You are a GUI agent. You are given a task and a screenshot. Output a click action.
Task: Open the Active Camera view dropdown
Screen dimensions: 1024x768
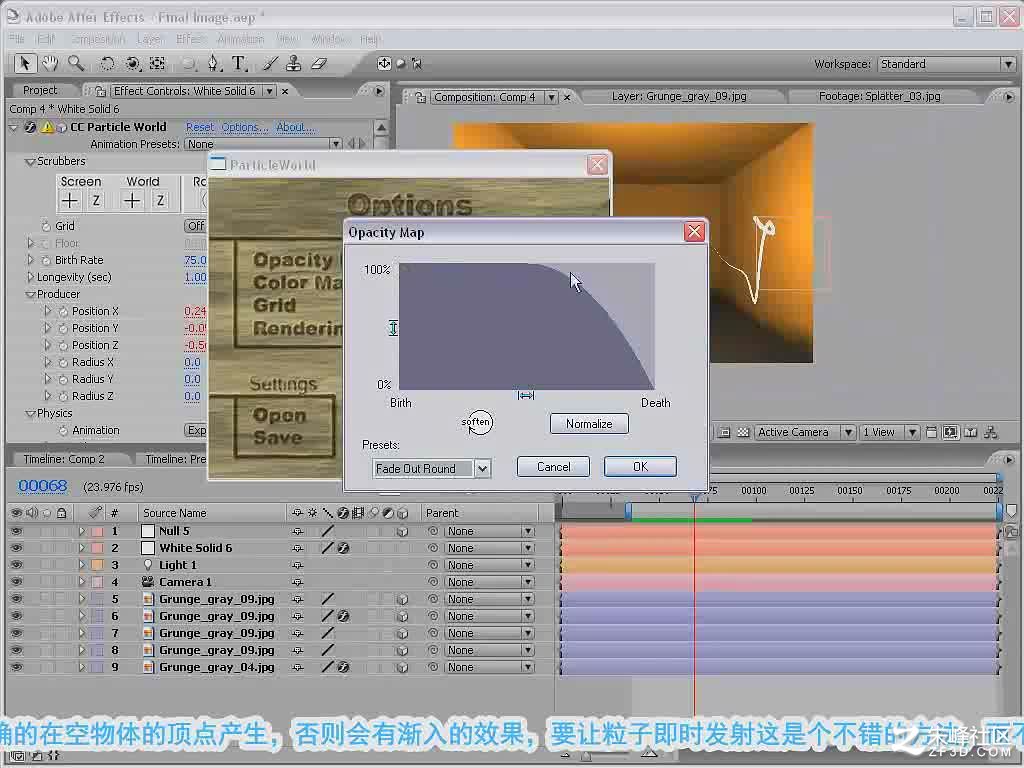[848, 432]
